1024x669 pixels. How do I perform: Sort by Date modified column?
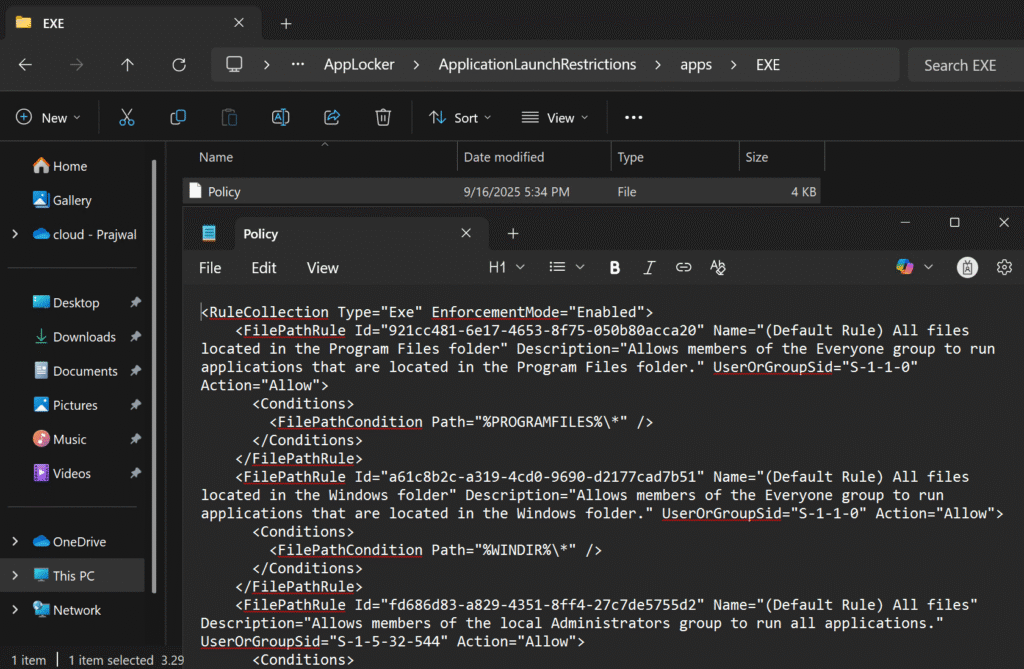(504, 157)
